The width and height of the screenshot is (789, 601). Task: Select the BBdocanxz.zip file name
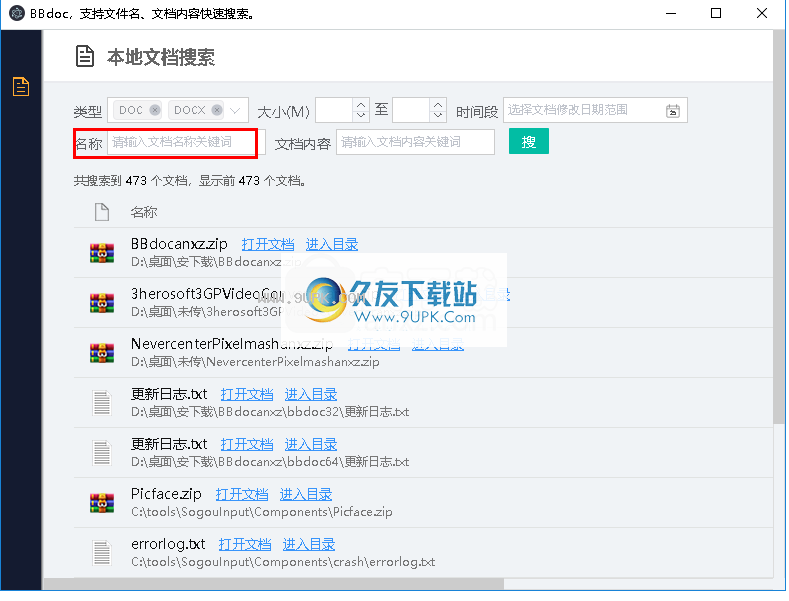pos(179,244)
